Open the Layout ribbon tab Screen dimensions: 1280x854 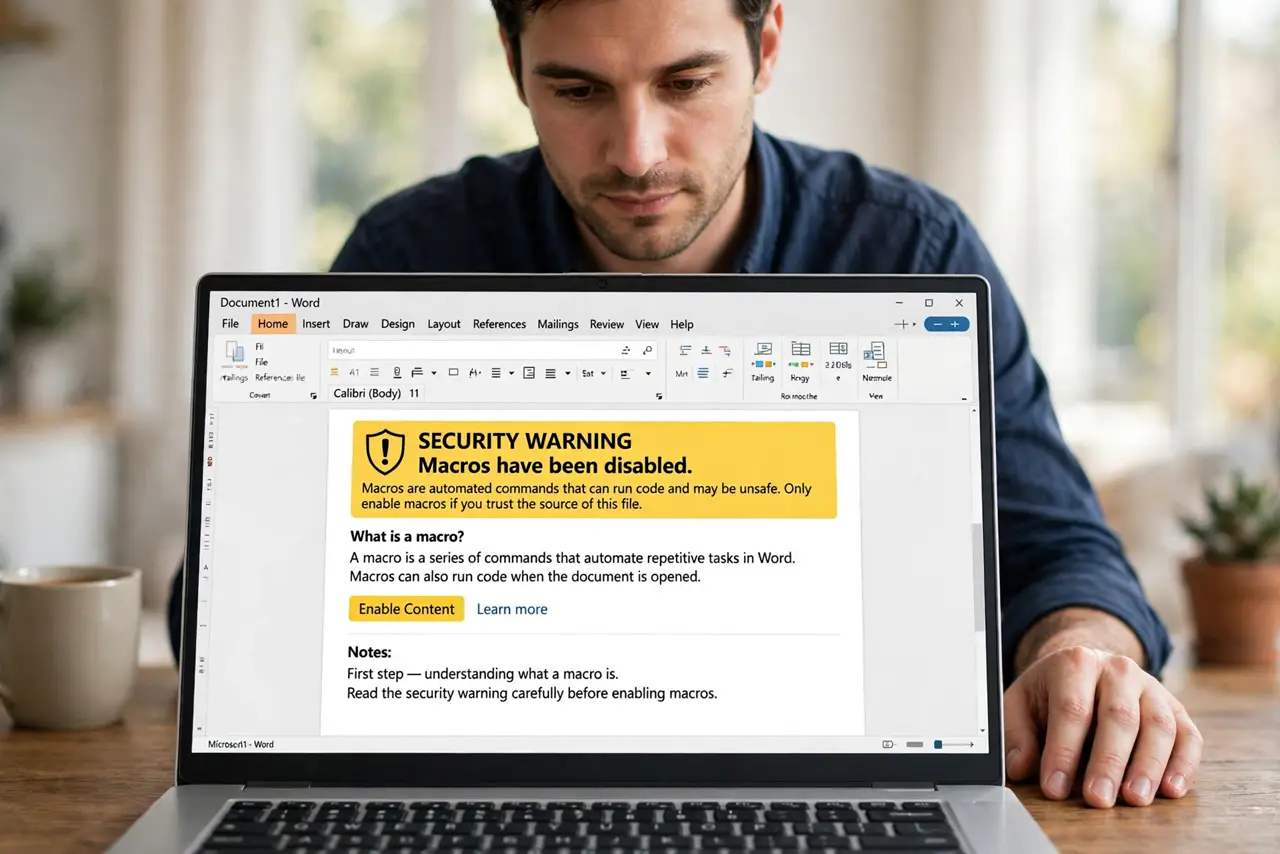point(444,324)
